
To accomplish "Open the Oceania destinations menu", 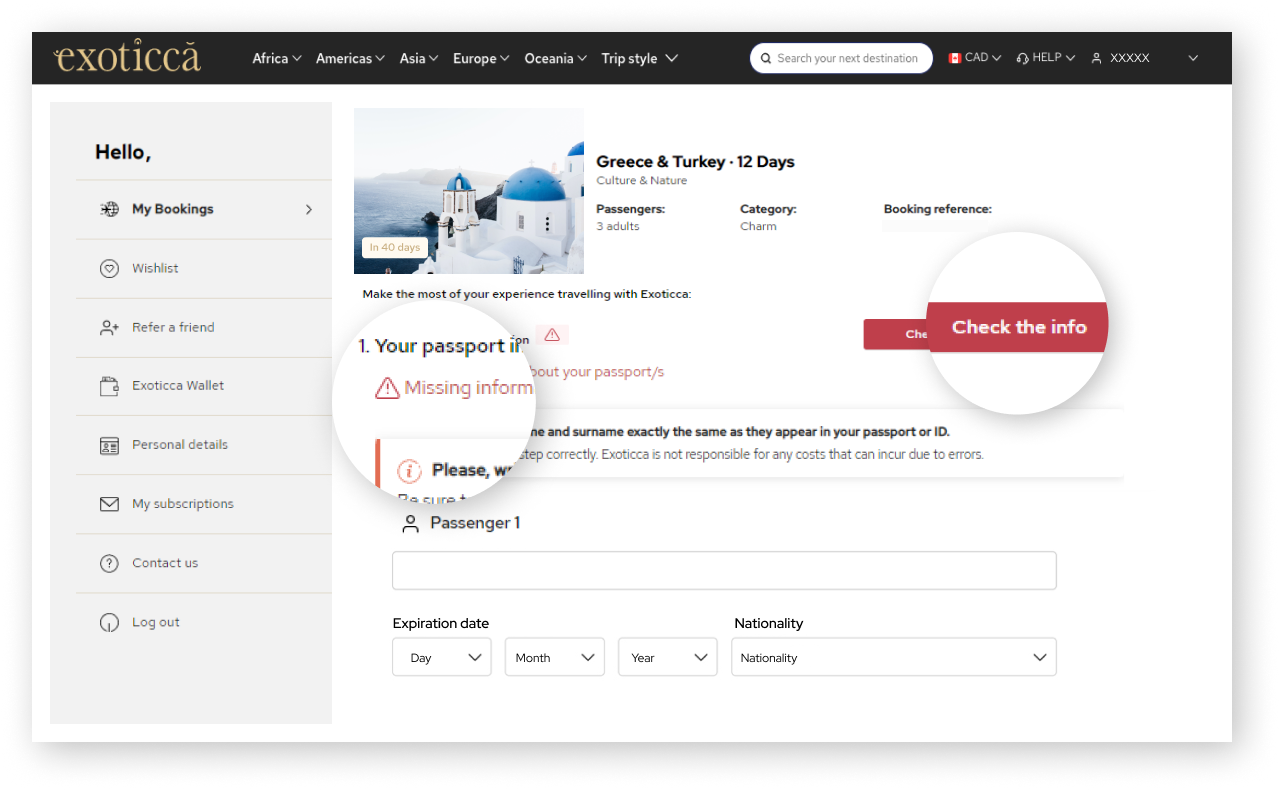I will click(x=556, y=58).
